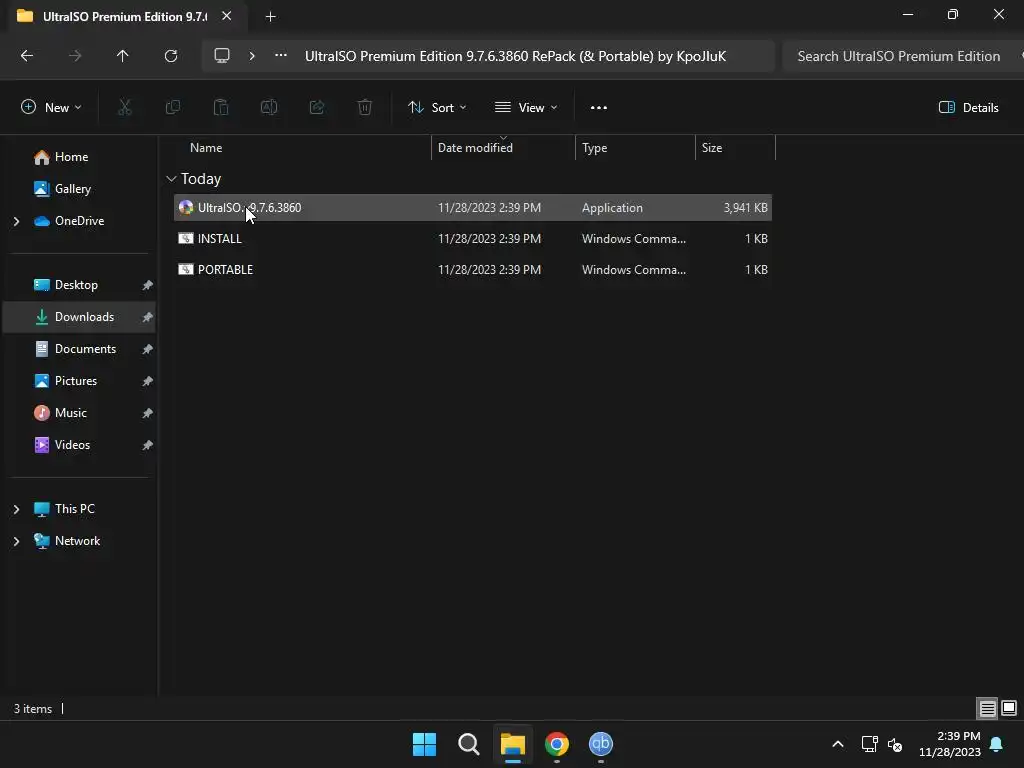Click the Cut scissors icon
This screenshot has width=1024, height=768.
pyautogui.click(x=125, y=108)
